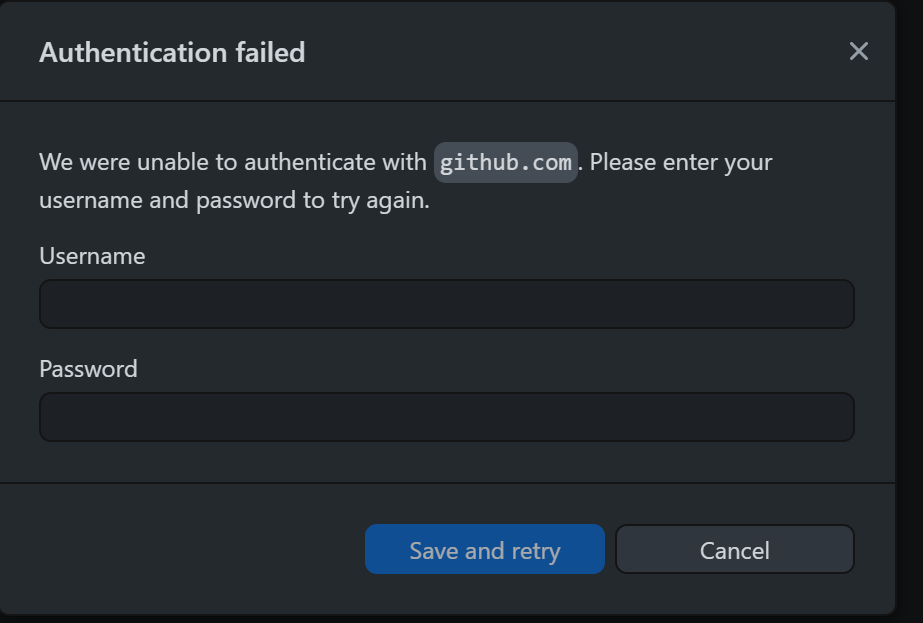Click the github.com code badge
Image resolution: width=923 pixels, height=623 pixels.
click(x=506, y=162)
